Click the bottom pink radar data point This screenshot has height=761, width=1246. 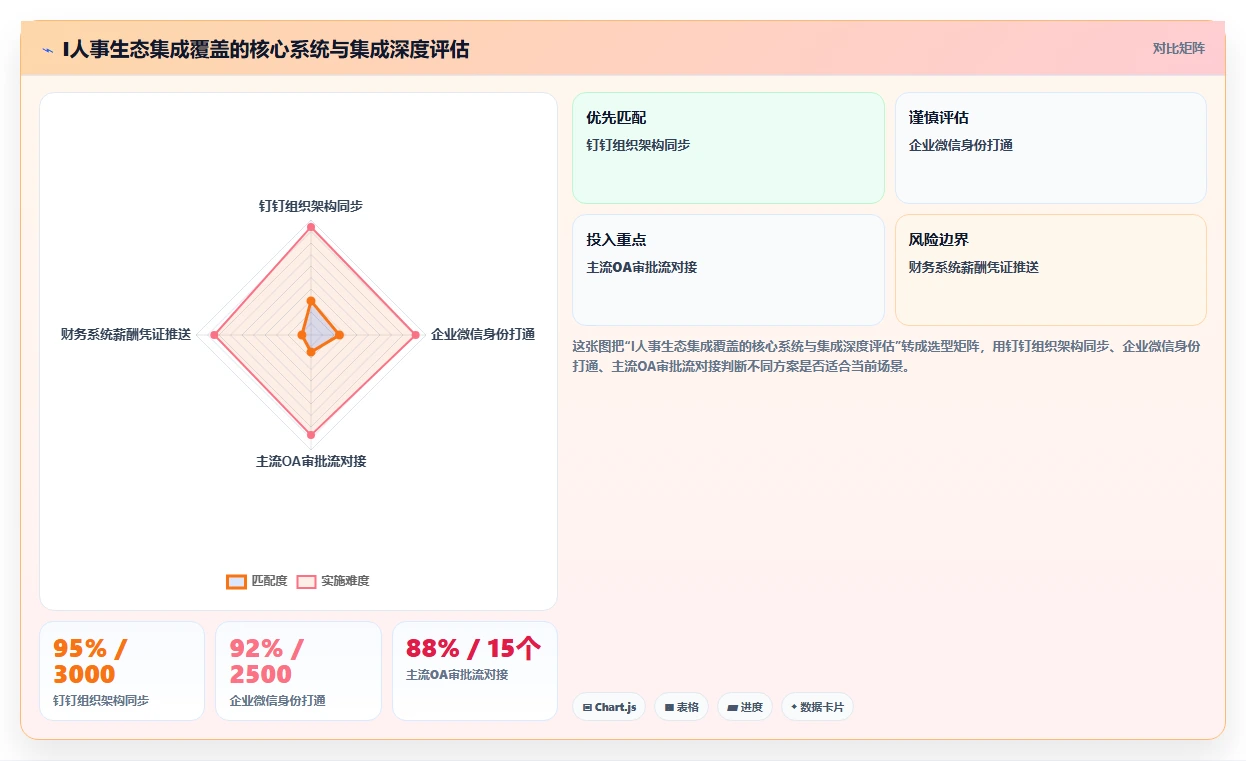[311, 434]
